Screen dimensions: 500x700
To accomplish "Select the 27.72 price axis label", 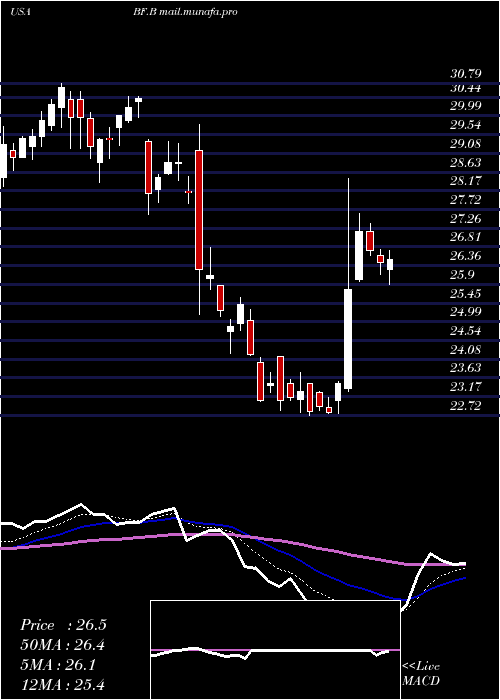I will 465,200.
